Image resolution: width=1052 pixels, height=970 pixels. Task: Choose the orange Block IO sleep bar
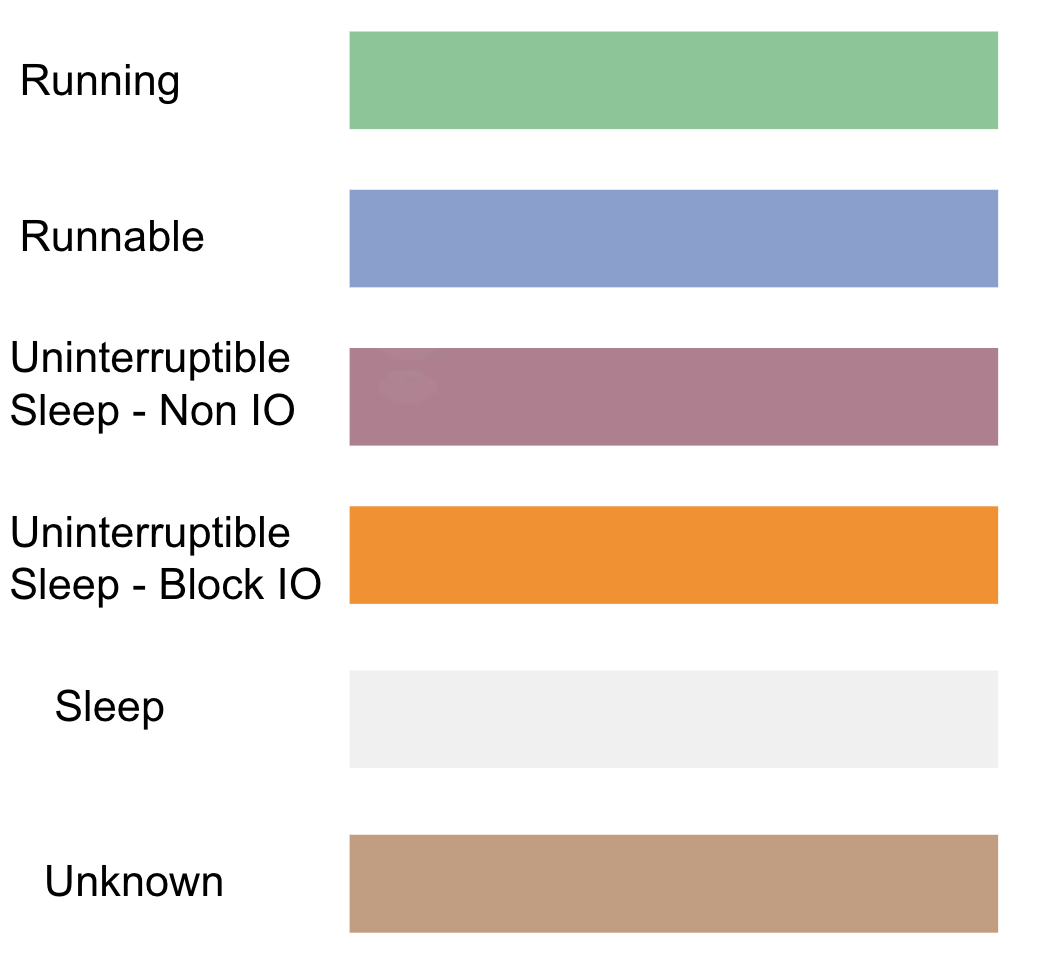[x=673, y=555]
